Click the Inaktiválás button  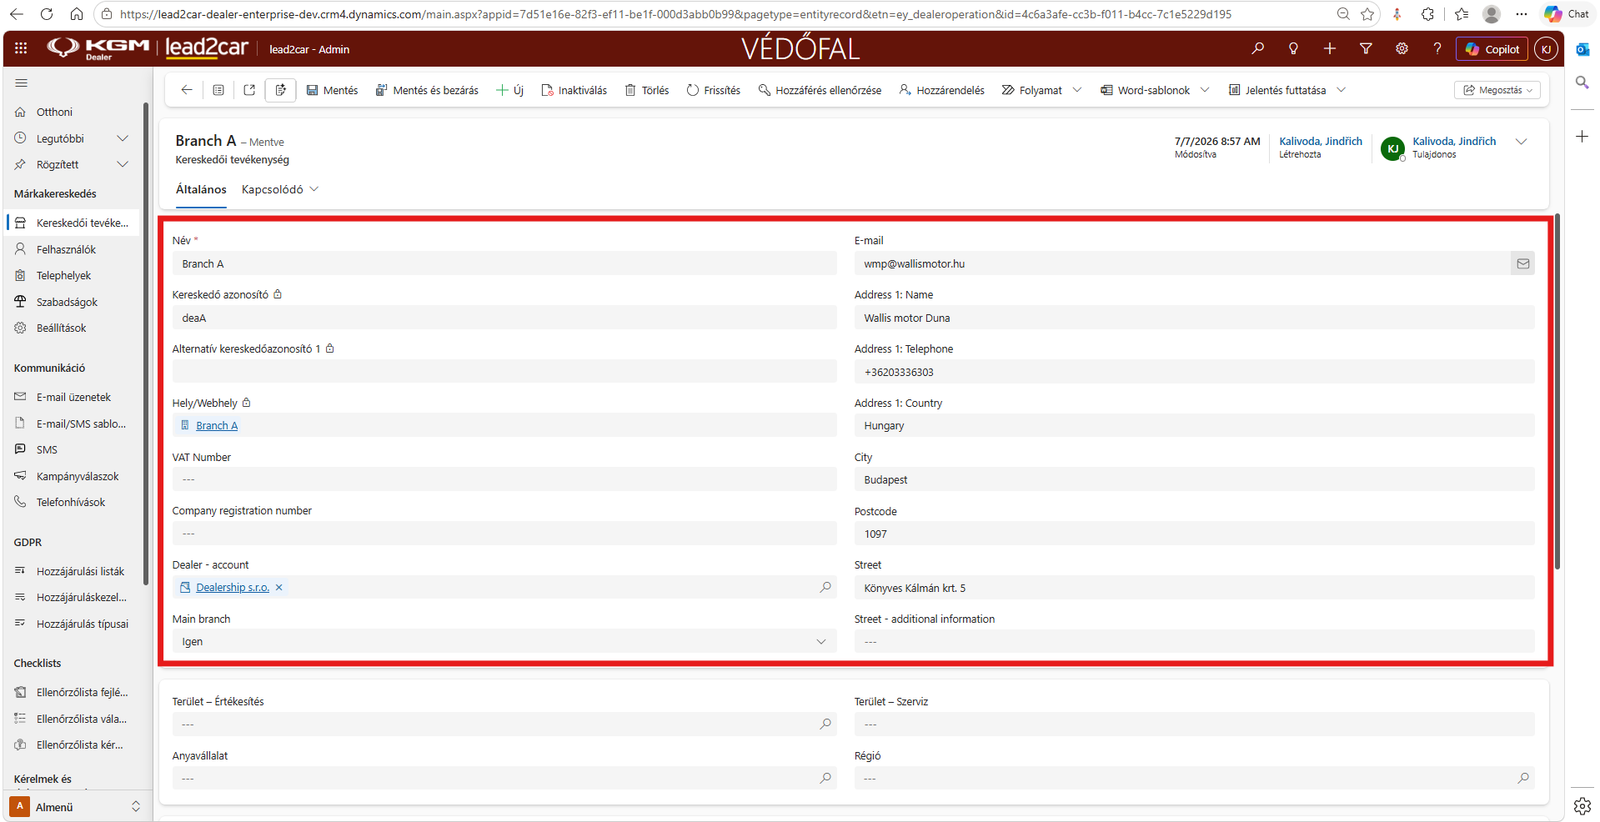pos(574,90)
